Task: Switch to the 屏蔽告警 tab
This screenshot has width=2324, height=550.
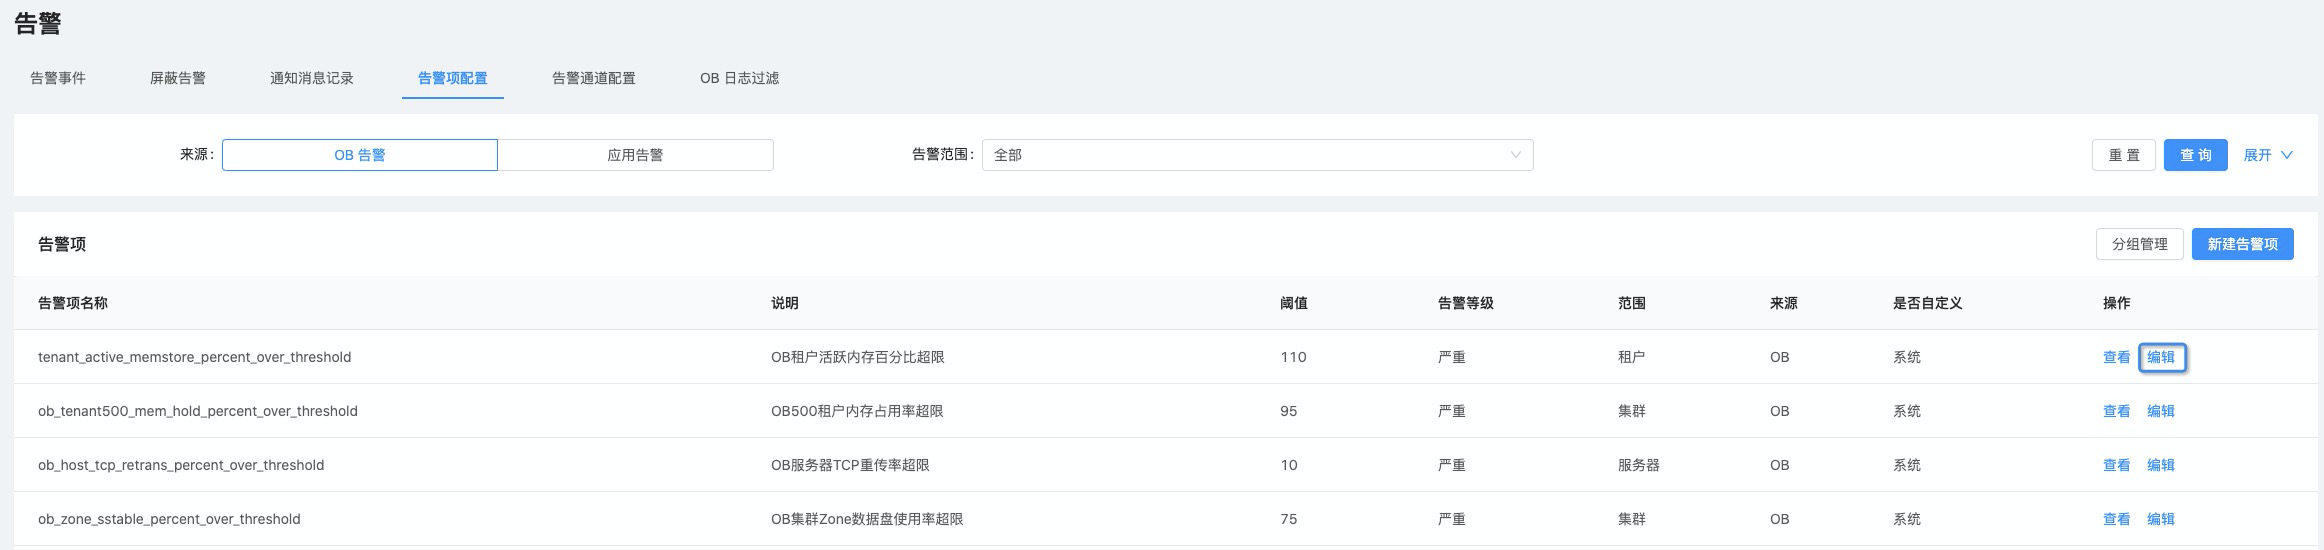Action: point(178,78)
